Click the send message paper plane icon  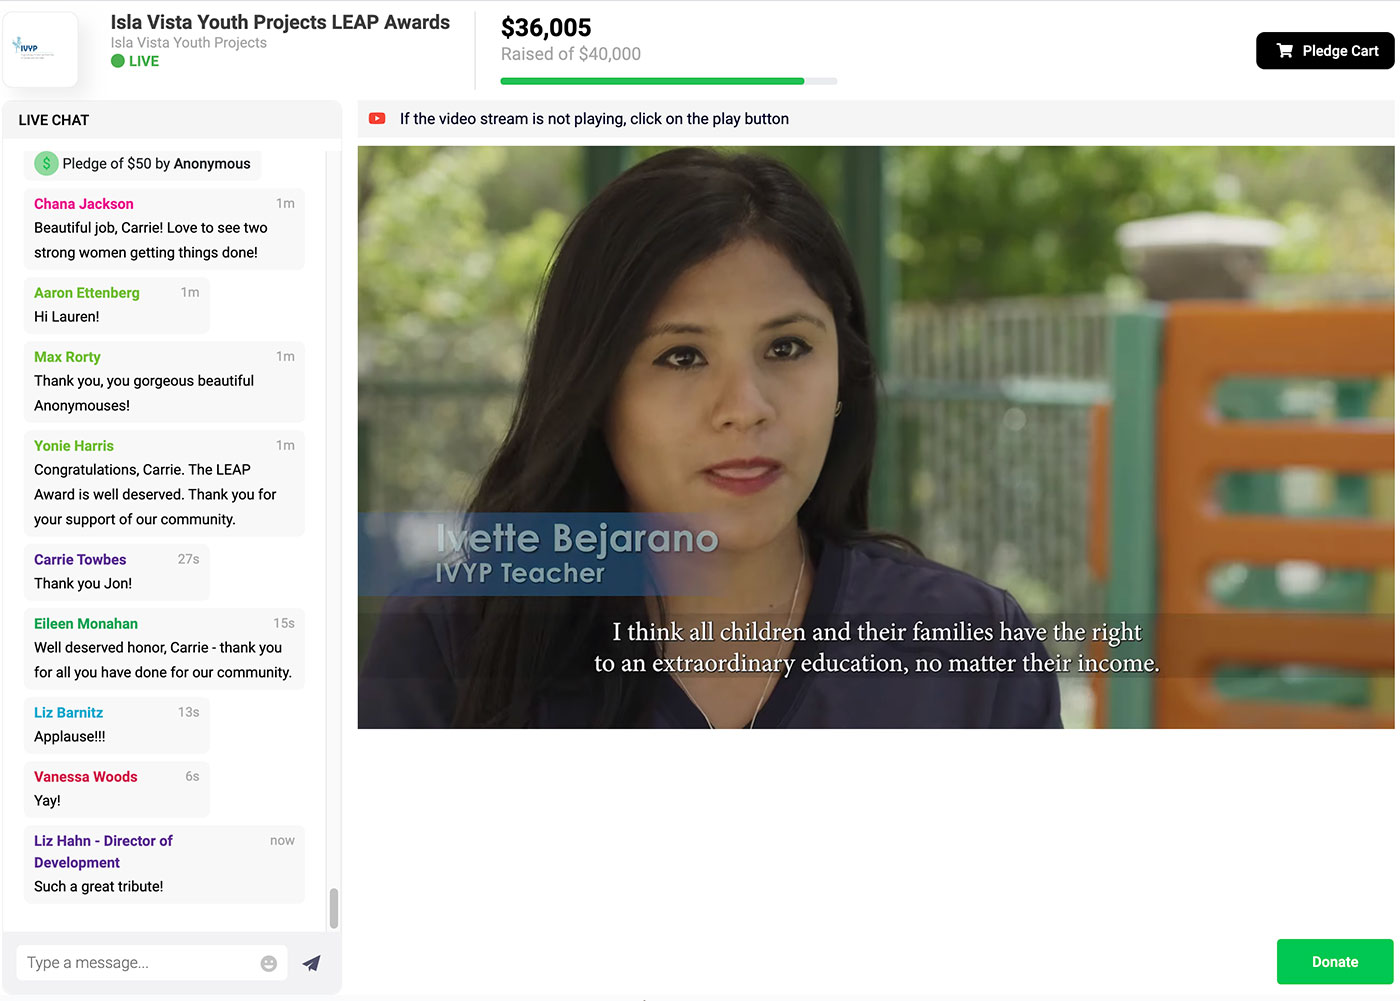tap(312, 963)
